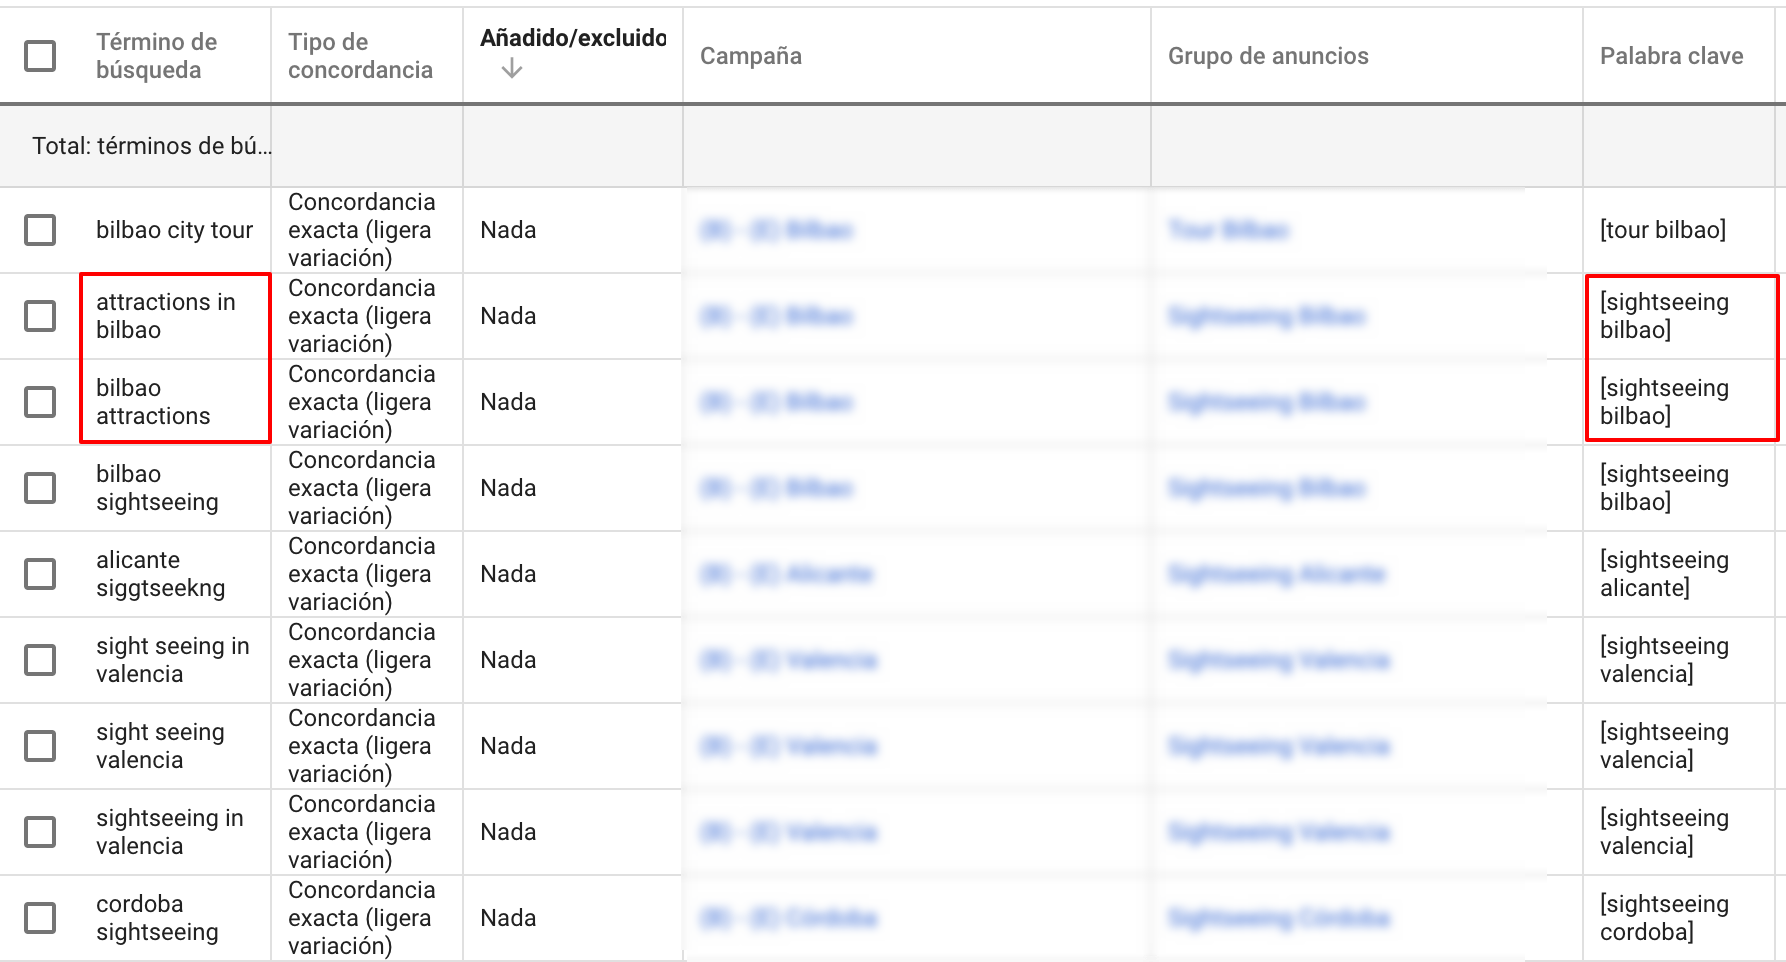This screenshot has height=962, width=1786.
Task: Click search term 'attractions in bilbao'
Action: (166, 316)
